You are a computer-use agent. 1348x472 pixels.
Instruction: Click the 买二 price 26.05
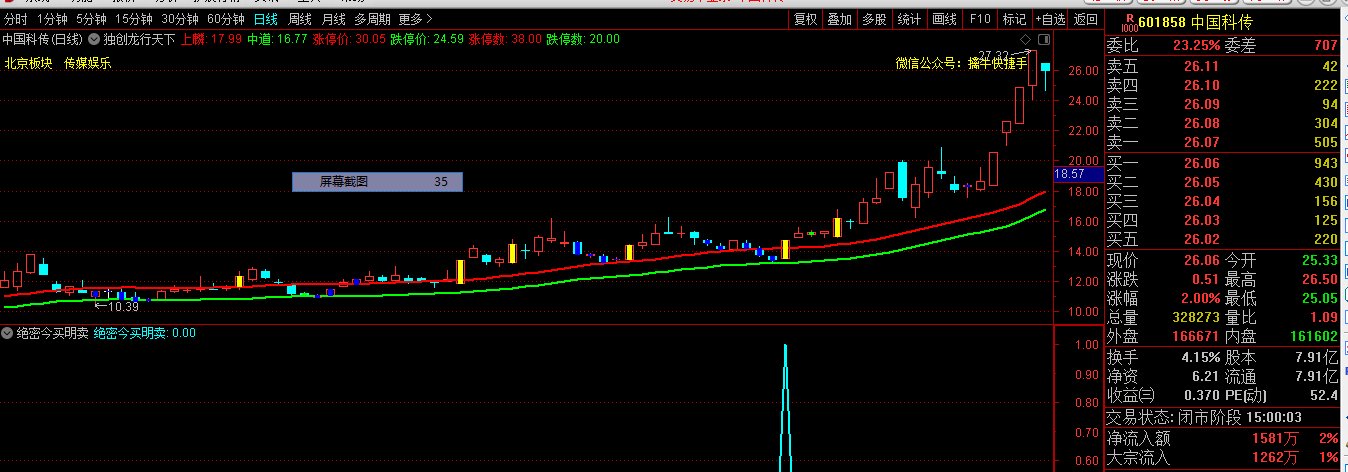[1200, 182]
